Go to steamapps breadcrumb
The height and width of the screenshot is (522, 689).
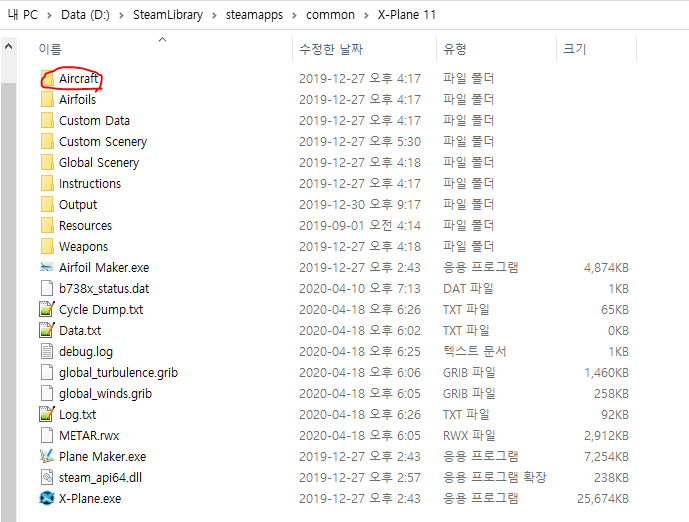coord(254,15)
